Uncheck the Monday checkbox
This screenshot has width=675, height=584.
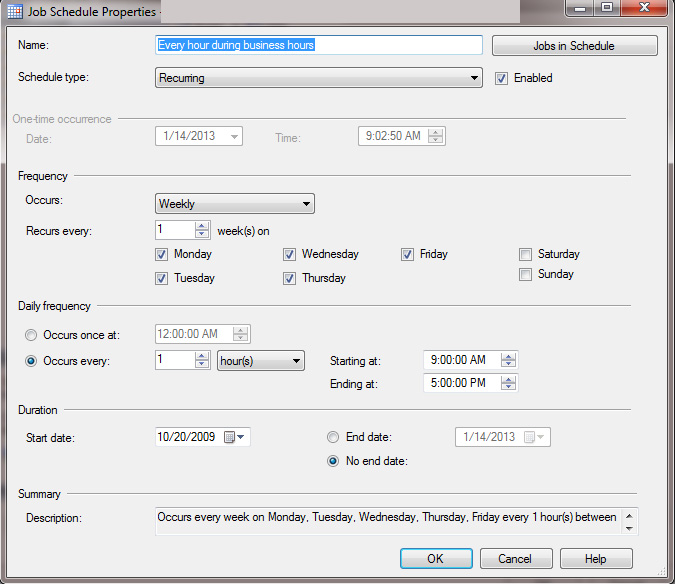[161, 254]
